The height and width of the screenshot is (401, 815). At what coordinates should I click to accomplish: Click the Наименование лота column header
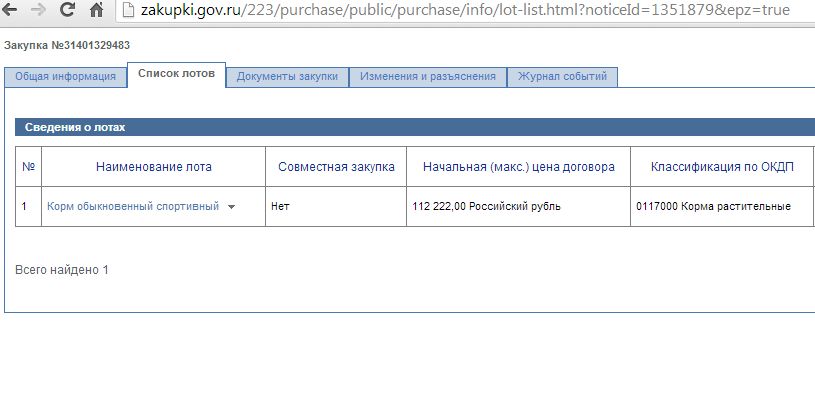(x=153, y=166)
